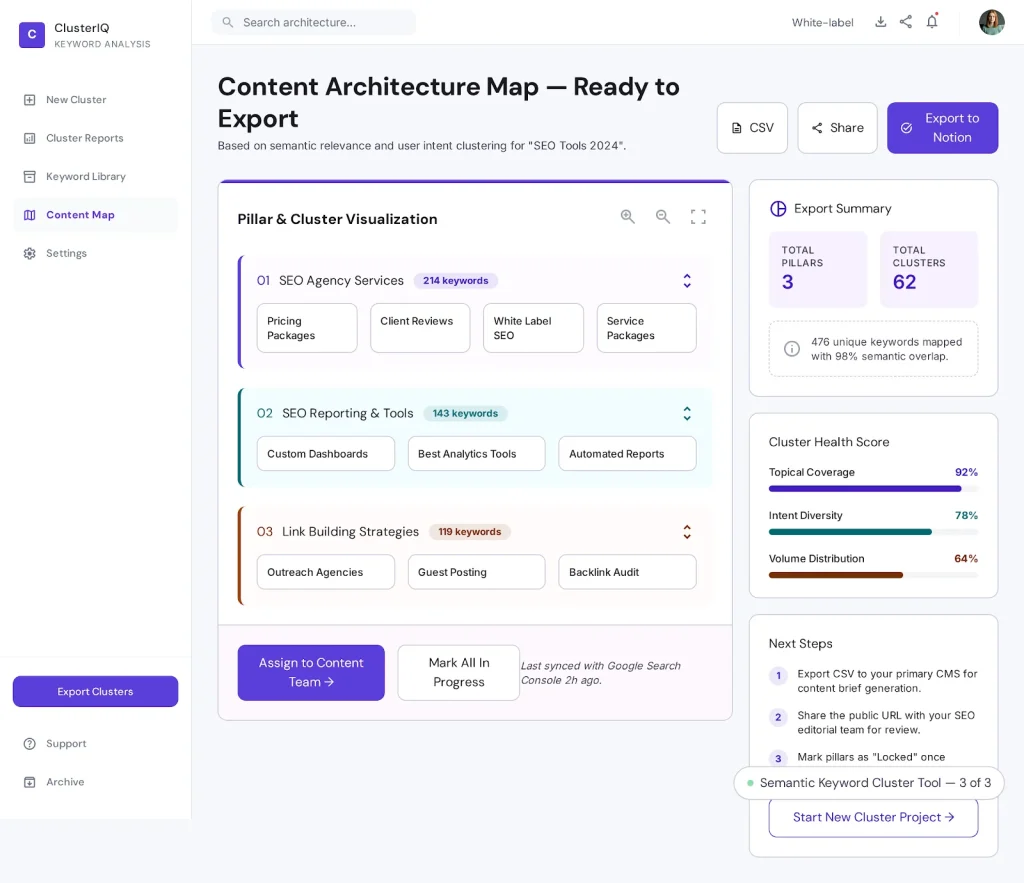Open the user profile avatar
Viewport: 1024px width, 883px height.
pos(991,22)
